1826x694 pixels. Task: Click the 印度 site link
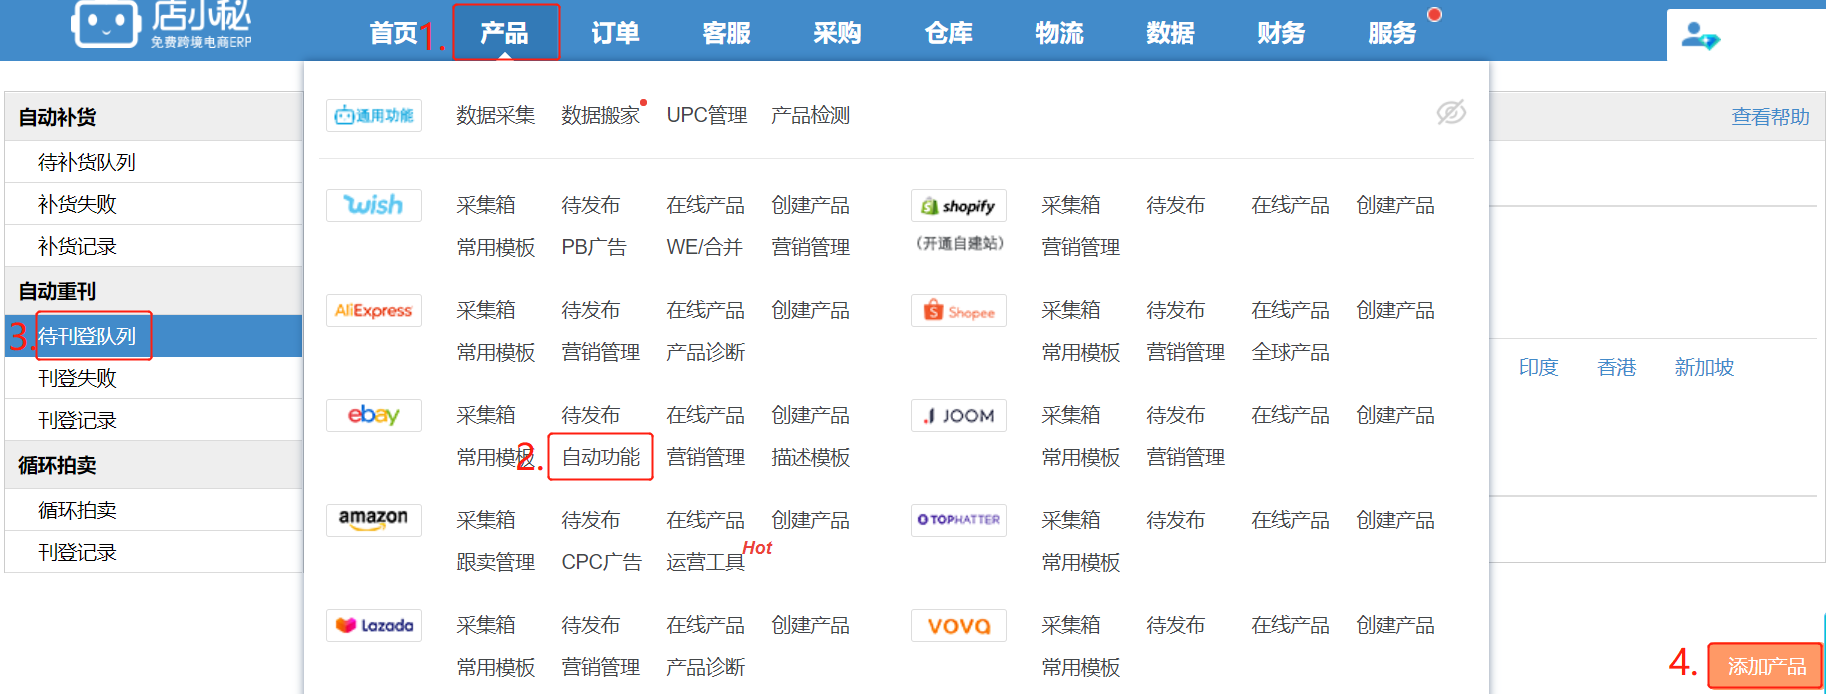click(x=1538, y=367)
